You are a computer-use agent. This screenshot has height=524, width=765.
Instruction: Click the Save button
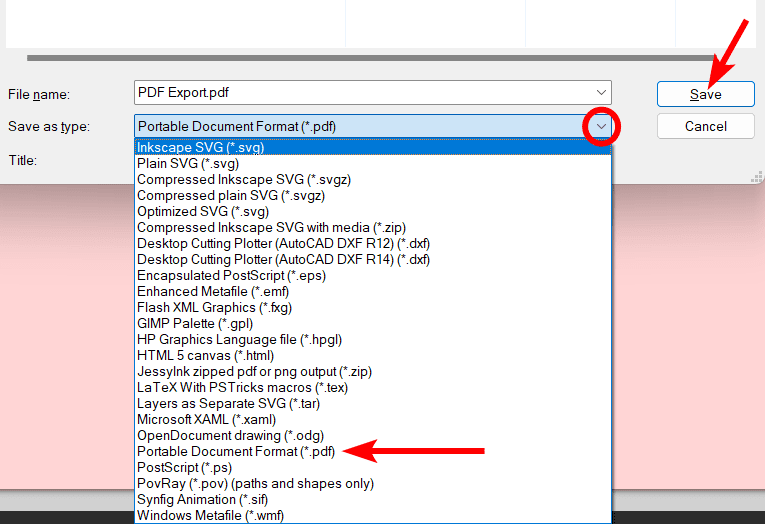pyautogui.click(x=705, y=94)
